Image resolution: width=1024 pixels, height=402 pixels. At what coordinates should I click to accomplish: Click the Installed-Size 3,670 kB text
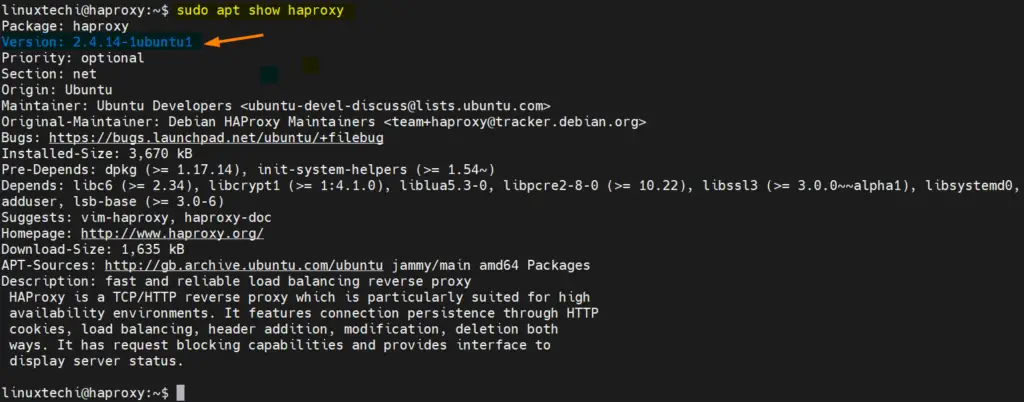click(x=97, y=154)
